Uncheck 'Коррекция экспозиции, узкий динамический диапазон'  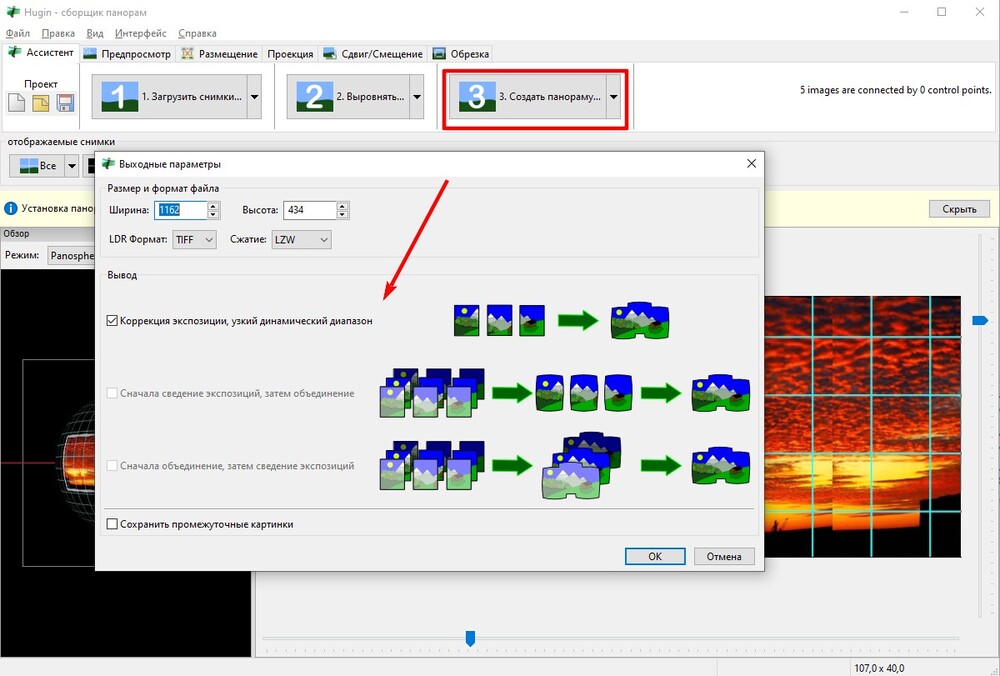coord(112,321)
